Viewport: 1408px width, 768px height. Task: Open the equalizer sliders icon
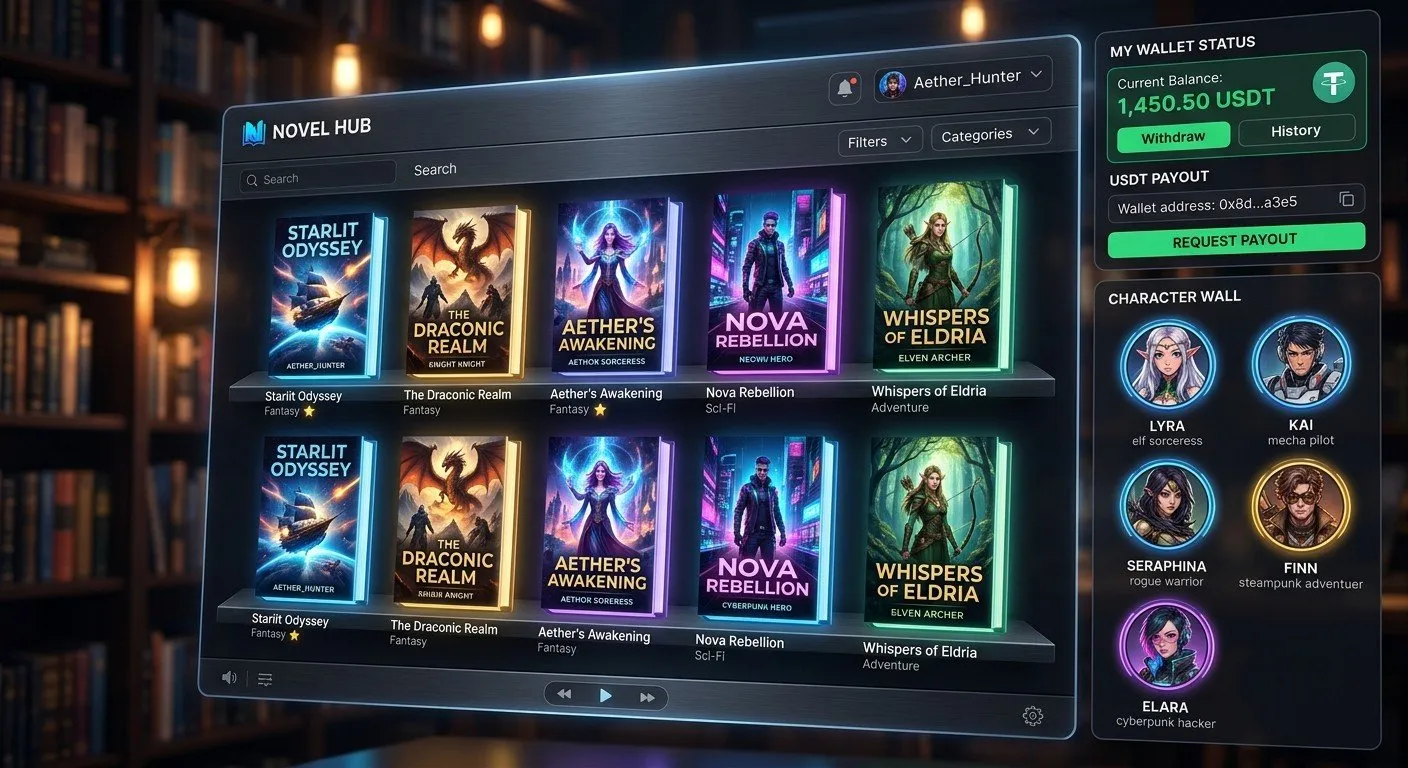(x=265, y=680)
